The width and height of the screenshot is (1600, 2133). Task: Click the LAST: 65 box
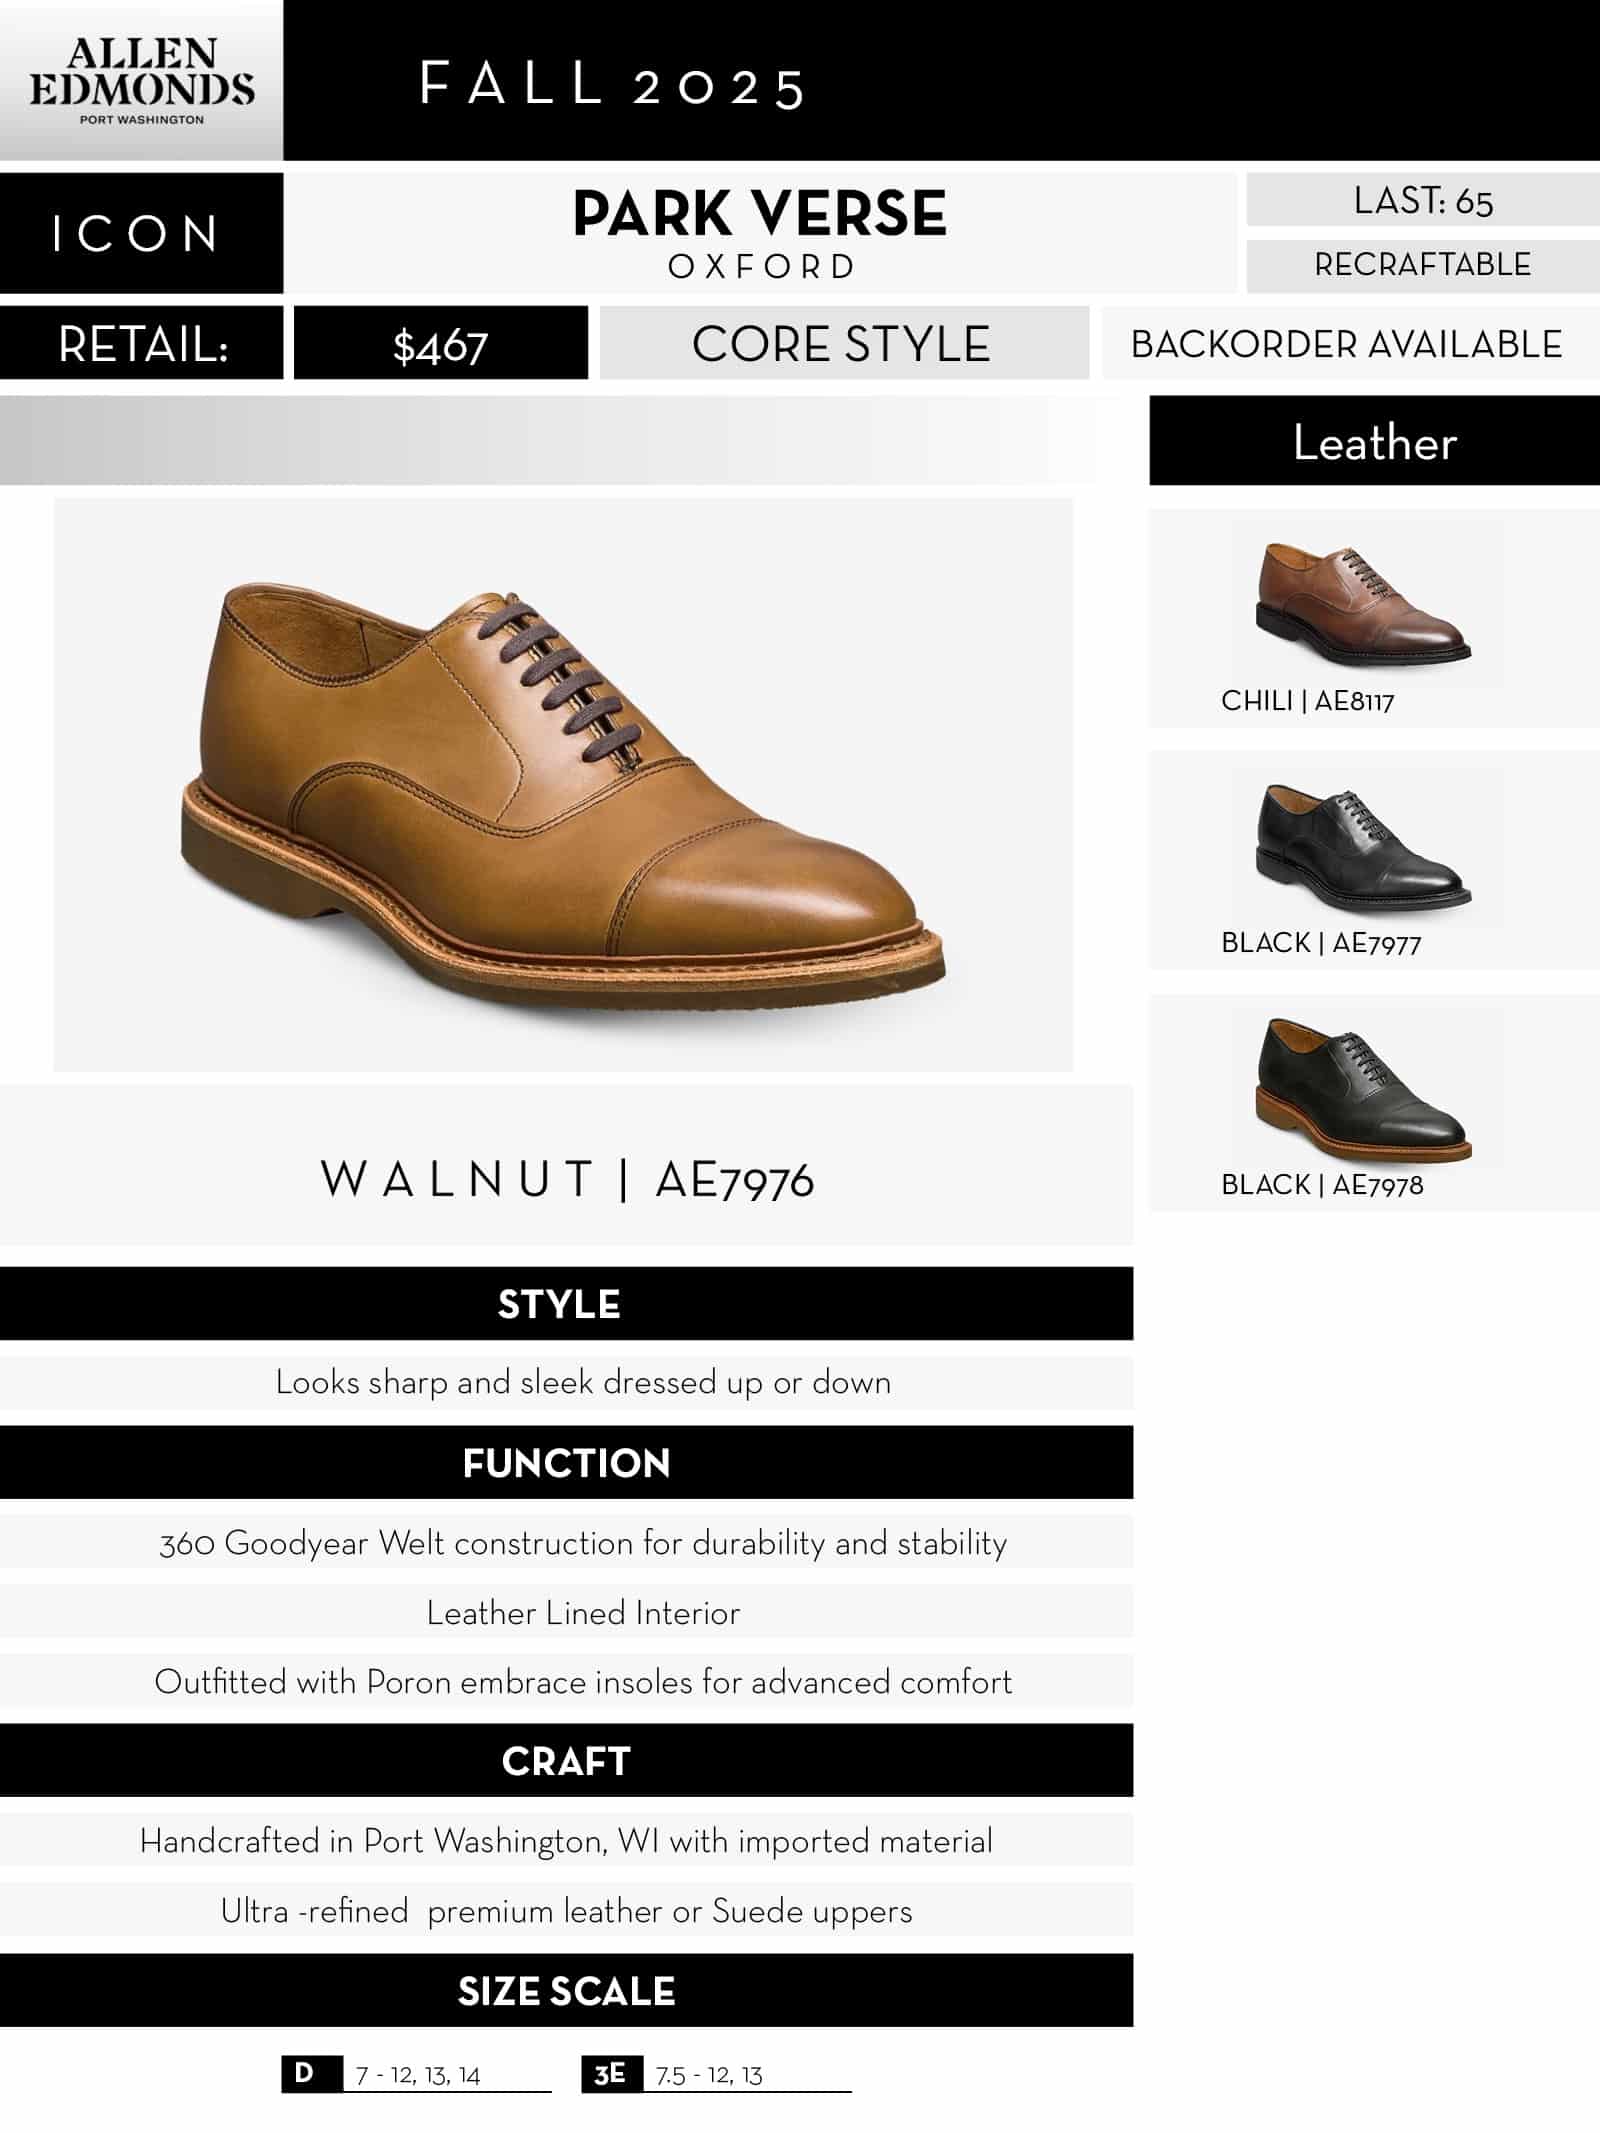pyautogui.click(x=1423, y=200)
